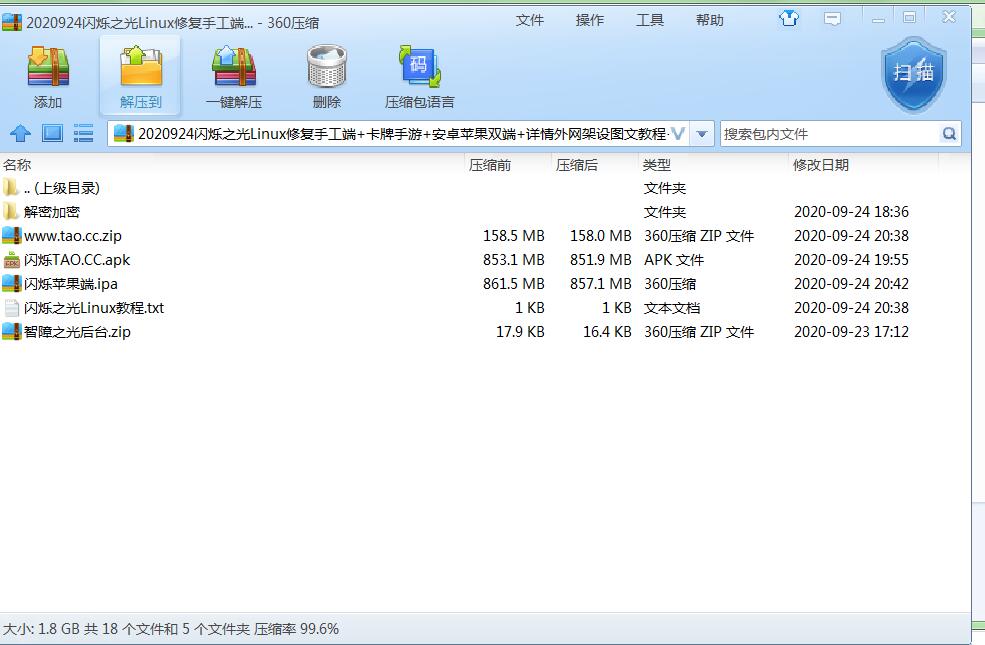Switch to detailed list view mode
The image size is (985, 645).
[x=84, y=134]
